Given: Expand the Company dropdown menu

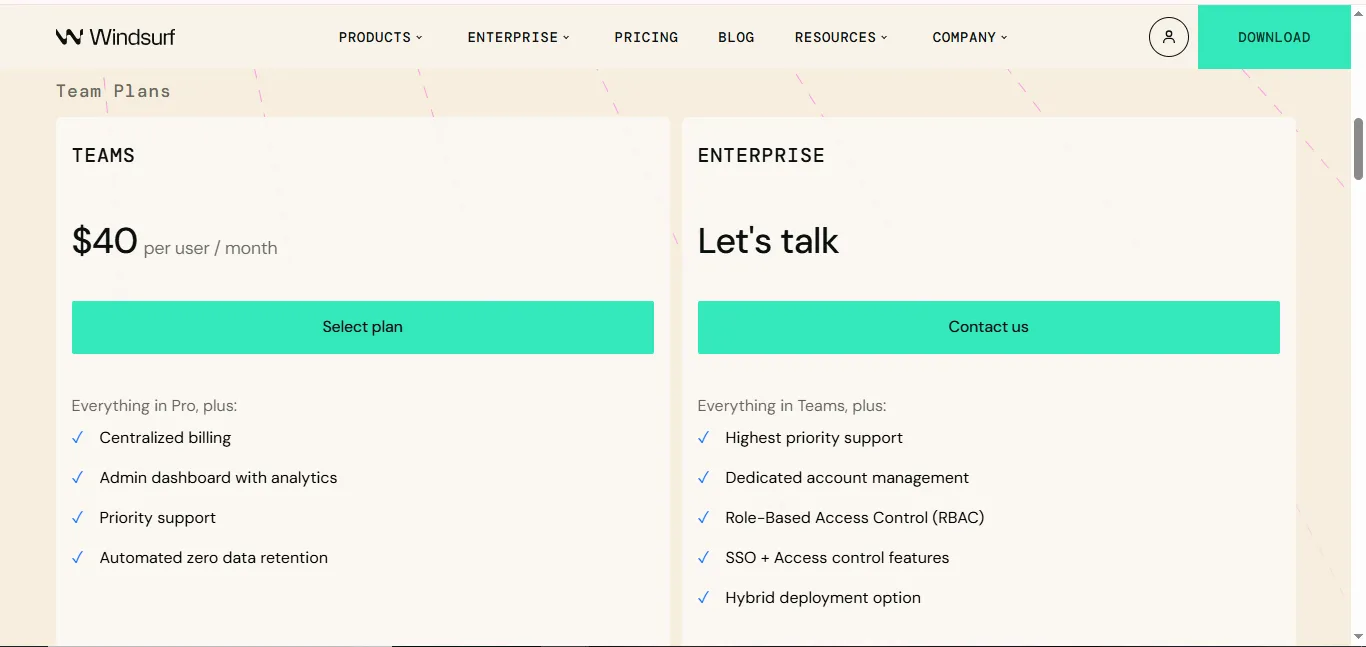Looking at the screenshot, I should click(x=970, y=37).
